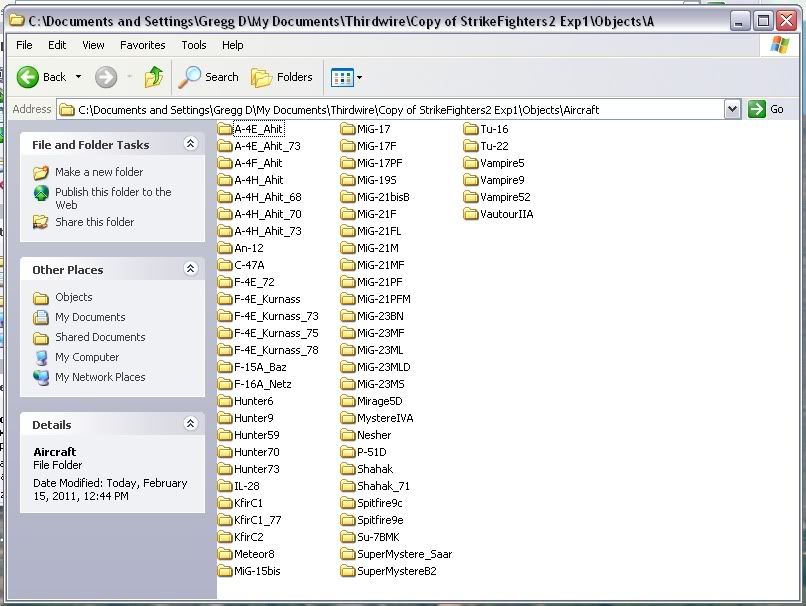Select the An-12 folder name
This screenshot has width=806, height=606.
point(249,248)
